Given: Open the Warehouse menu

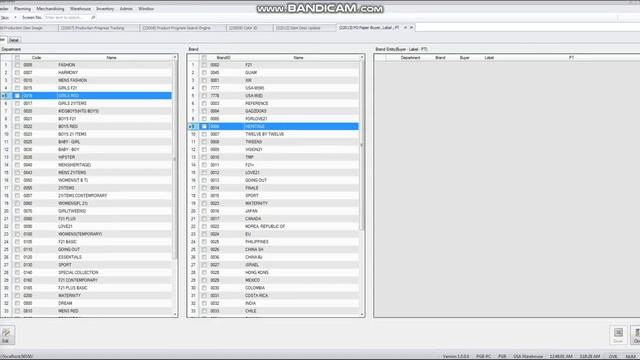Looking at the screenshot, I should (80, 9).
